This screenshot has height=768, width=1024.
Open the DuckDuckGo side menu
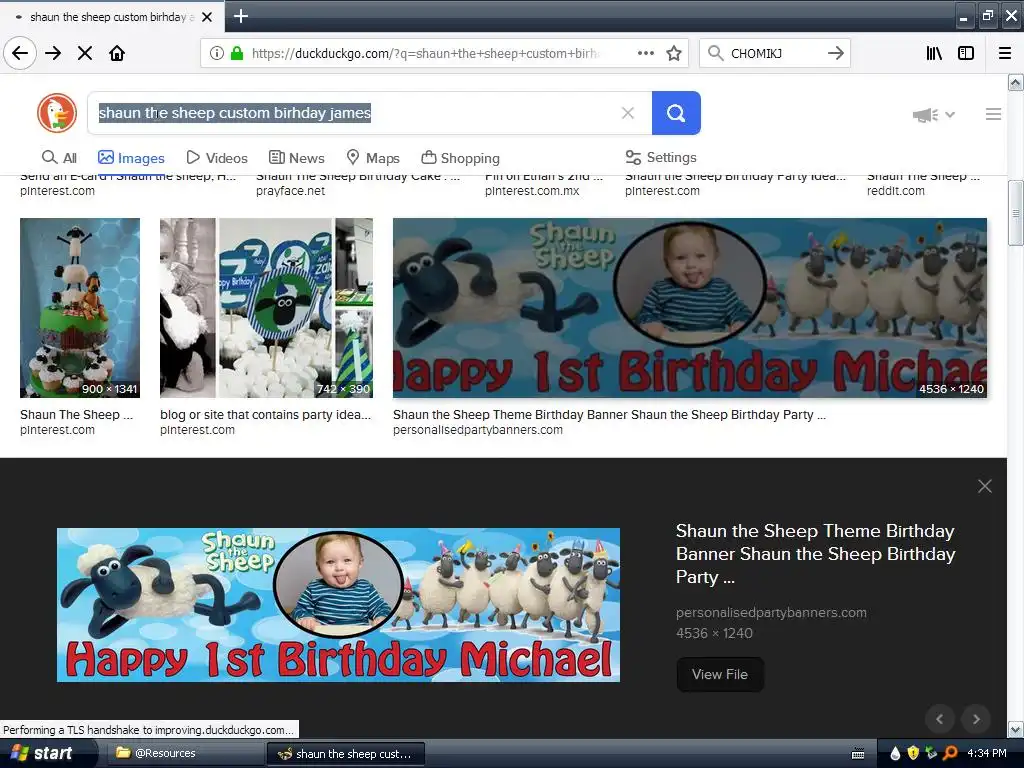[993, 114]
